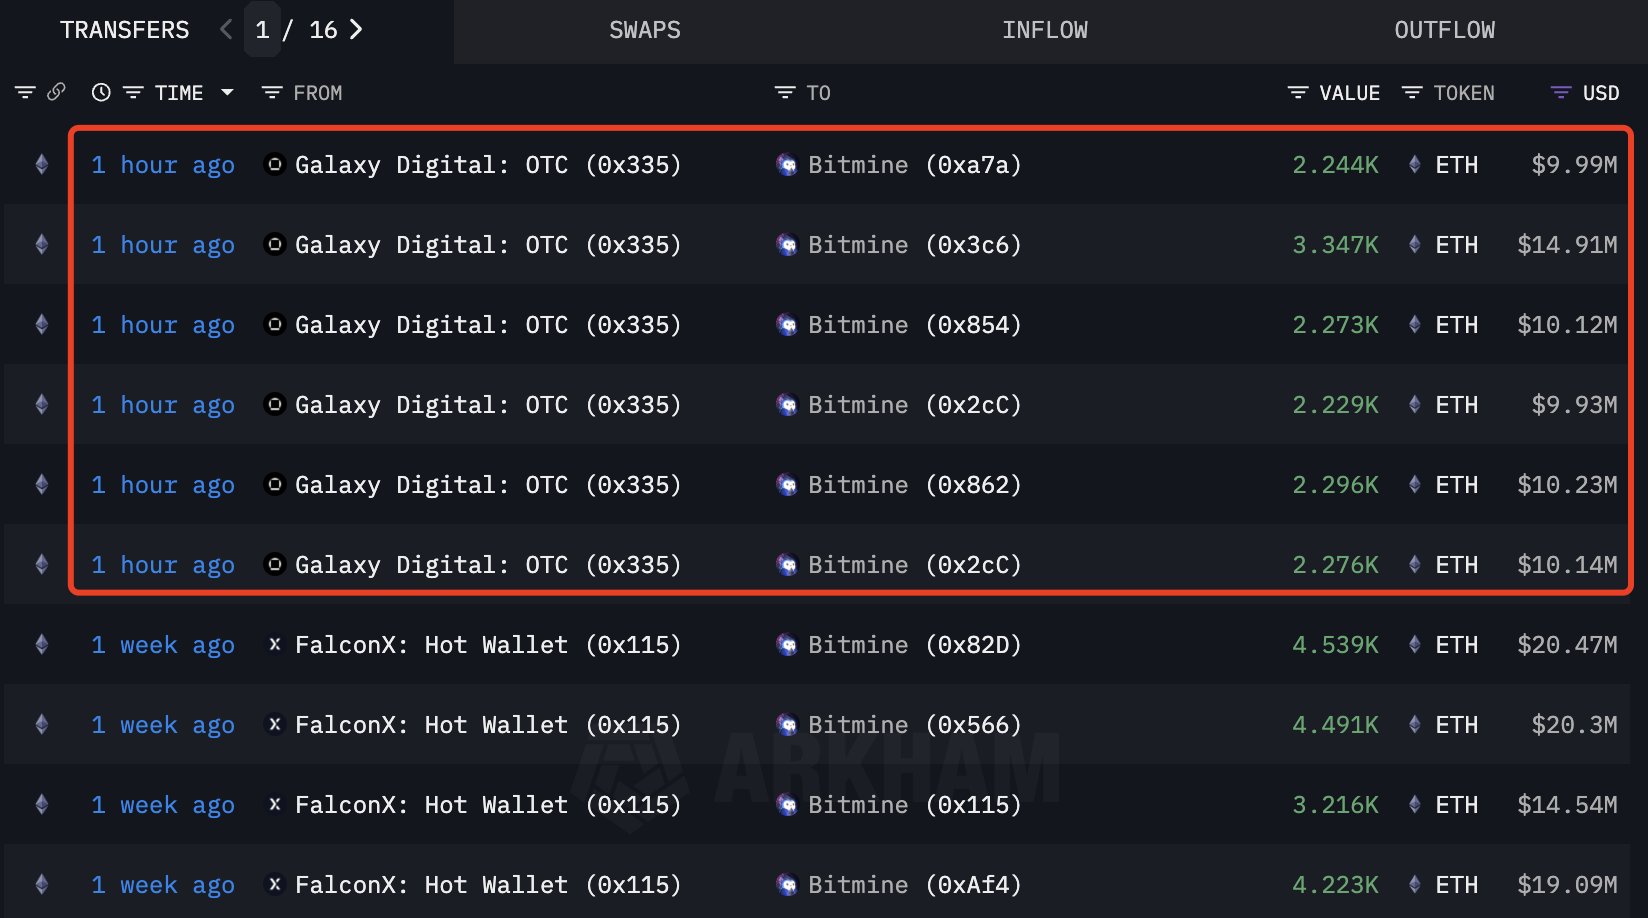
Task: Click ETH token diamond icon in 4.223K row
Action: click(1414, 885)
